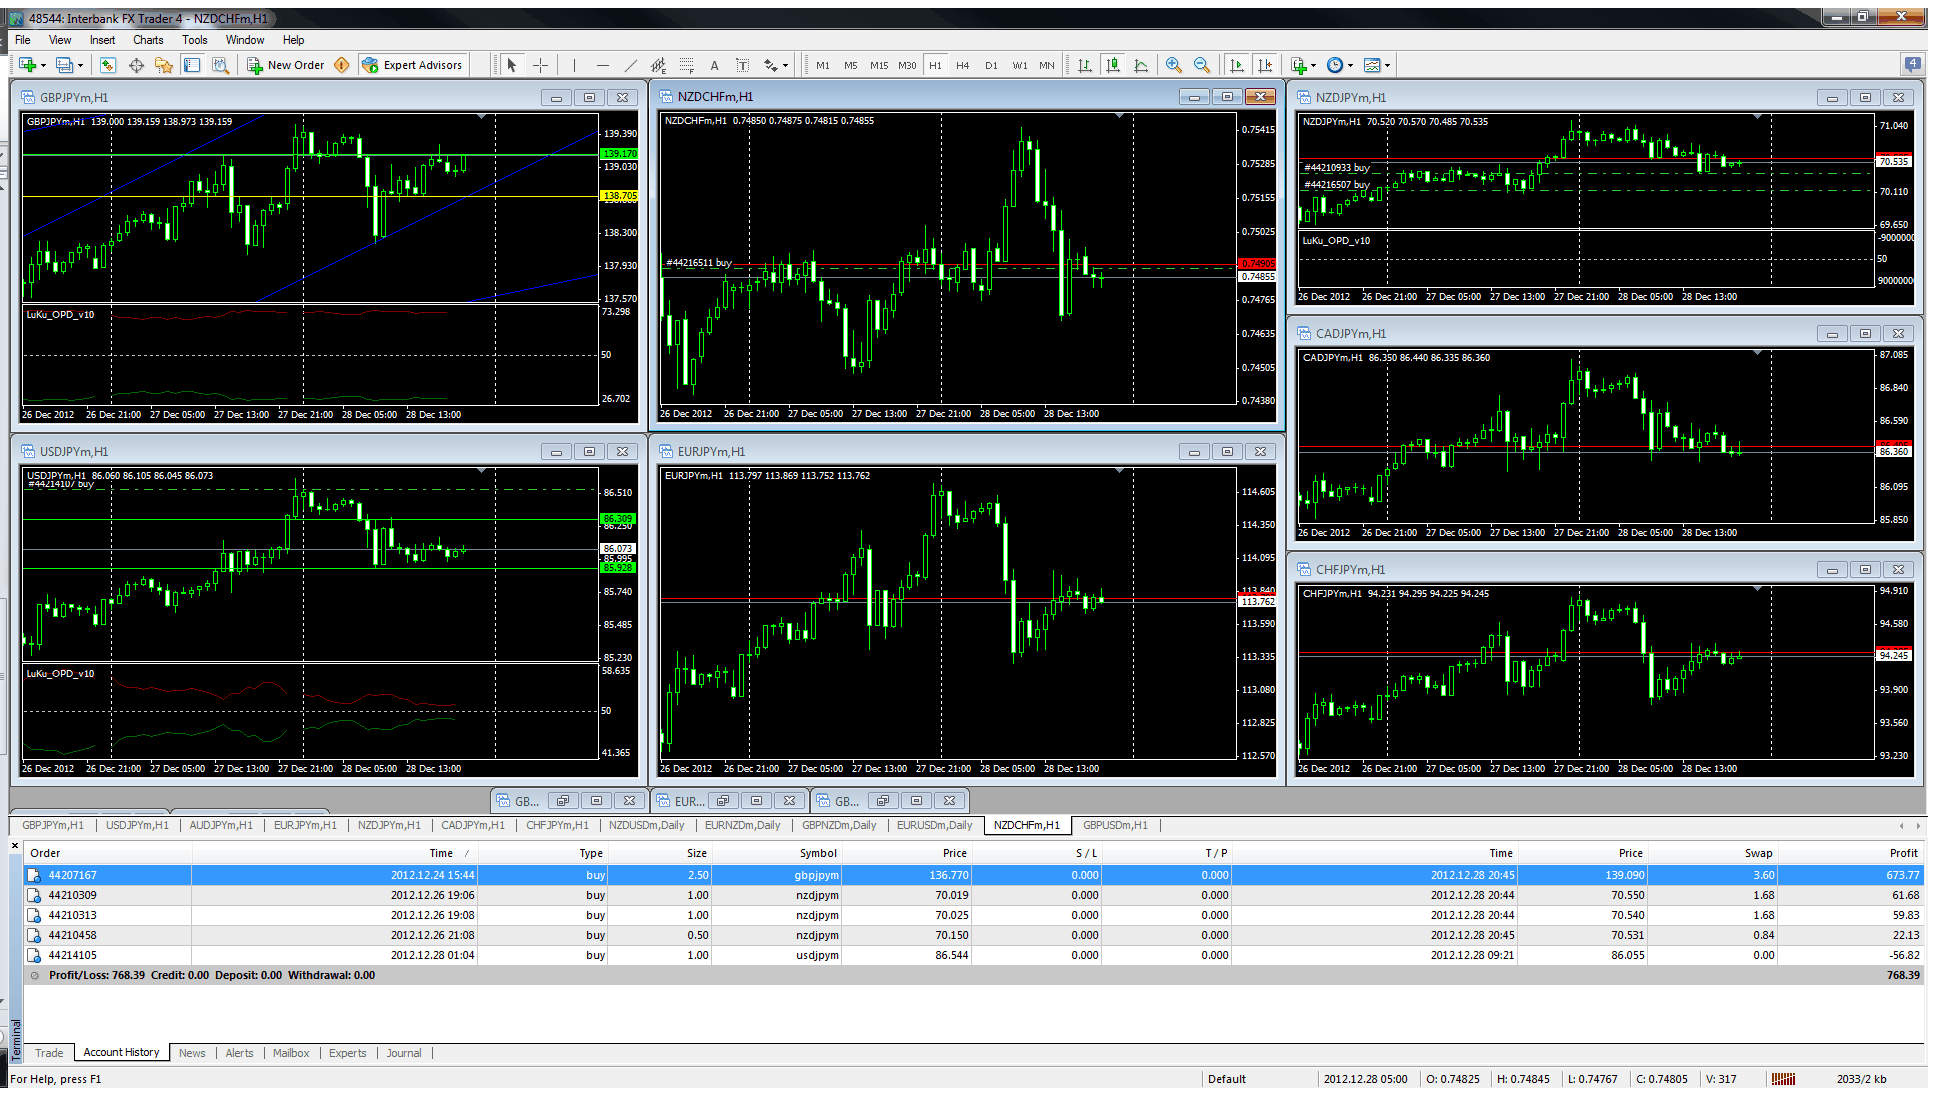Expand the New Chart dropdown arrow
1936x1096 pixels.
[43, 65]
